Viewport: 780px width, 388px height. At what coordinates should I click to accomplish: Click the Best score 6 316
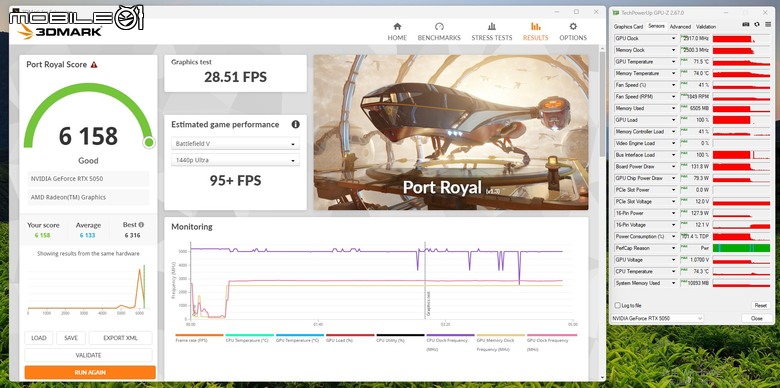(132, 235)
